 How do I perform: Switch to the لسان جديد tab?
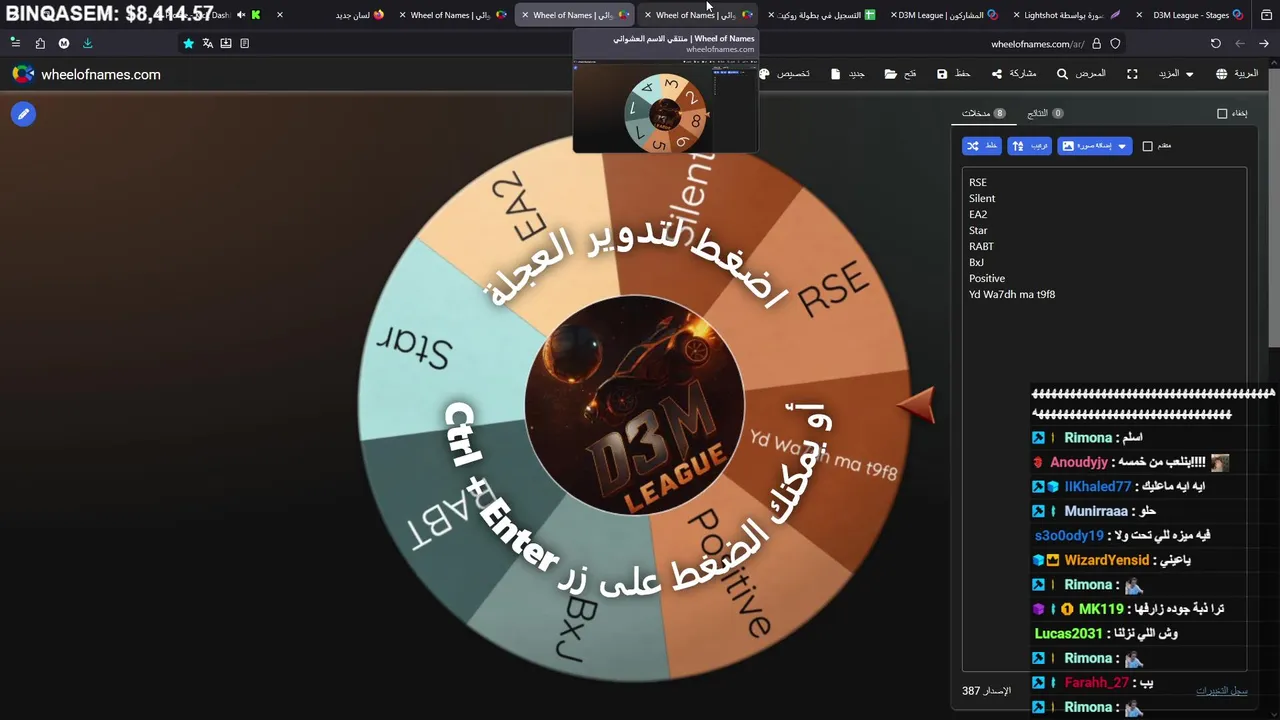pos(332,15)
